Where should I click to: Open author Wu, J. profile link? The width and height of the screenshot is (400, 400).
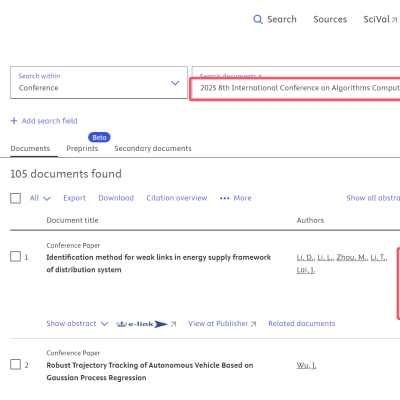tap(306, 366)
